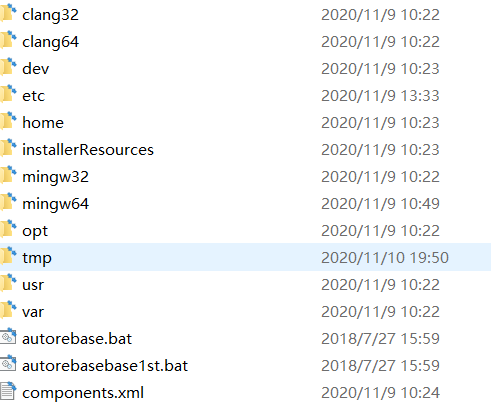Click the etc folder icon

pyautogui.click(x=8, y=94)
